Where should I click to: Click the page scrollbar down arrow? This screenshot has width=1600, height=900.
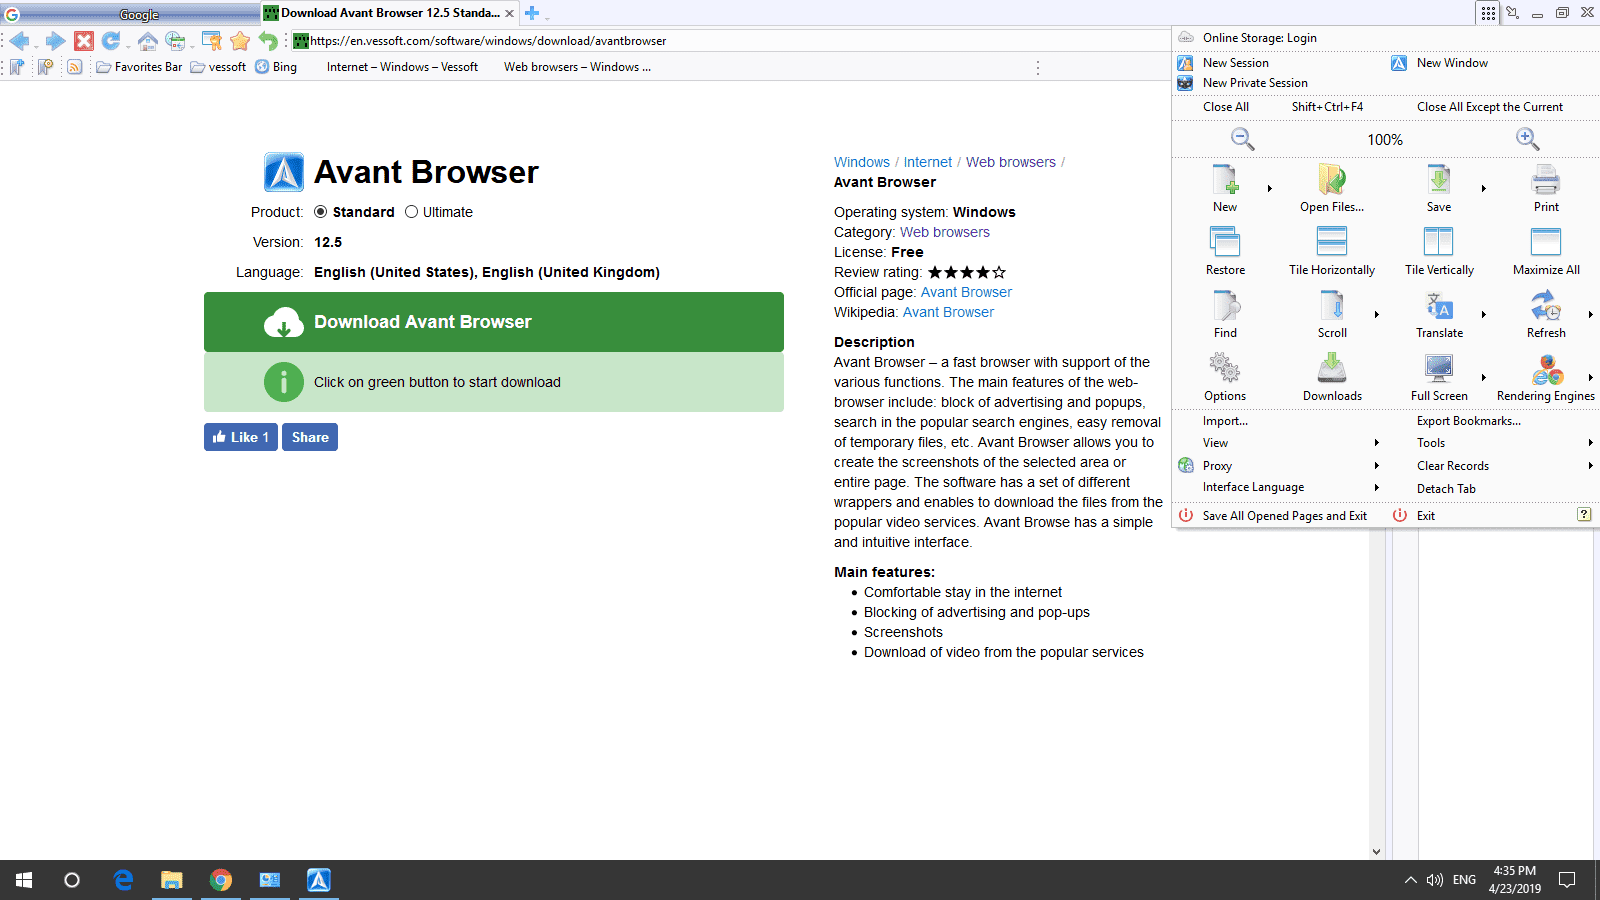[1377, 852]
